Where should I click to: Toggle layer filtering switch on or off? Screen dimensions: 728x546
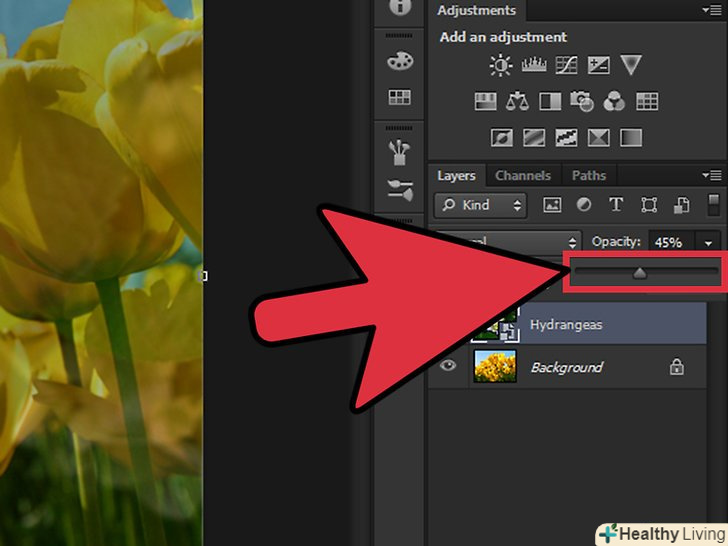[714, 205]
